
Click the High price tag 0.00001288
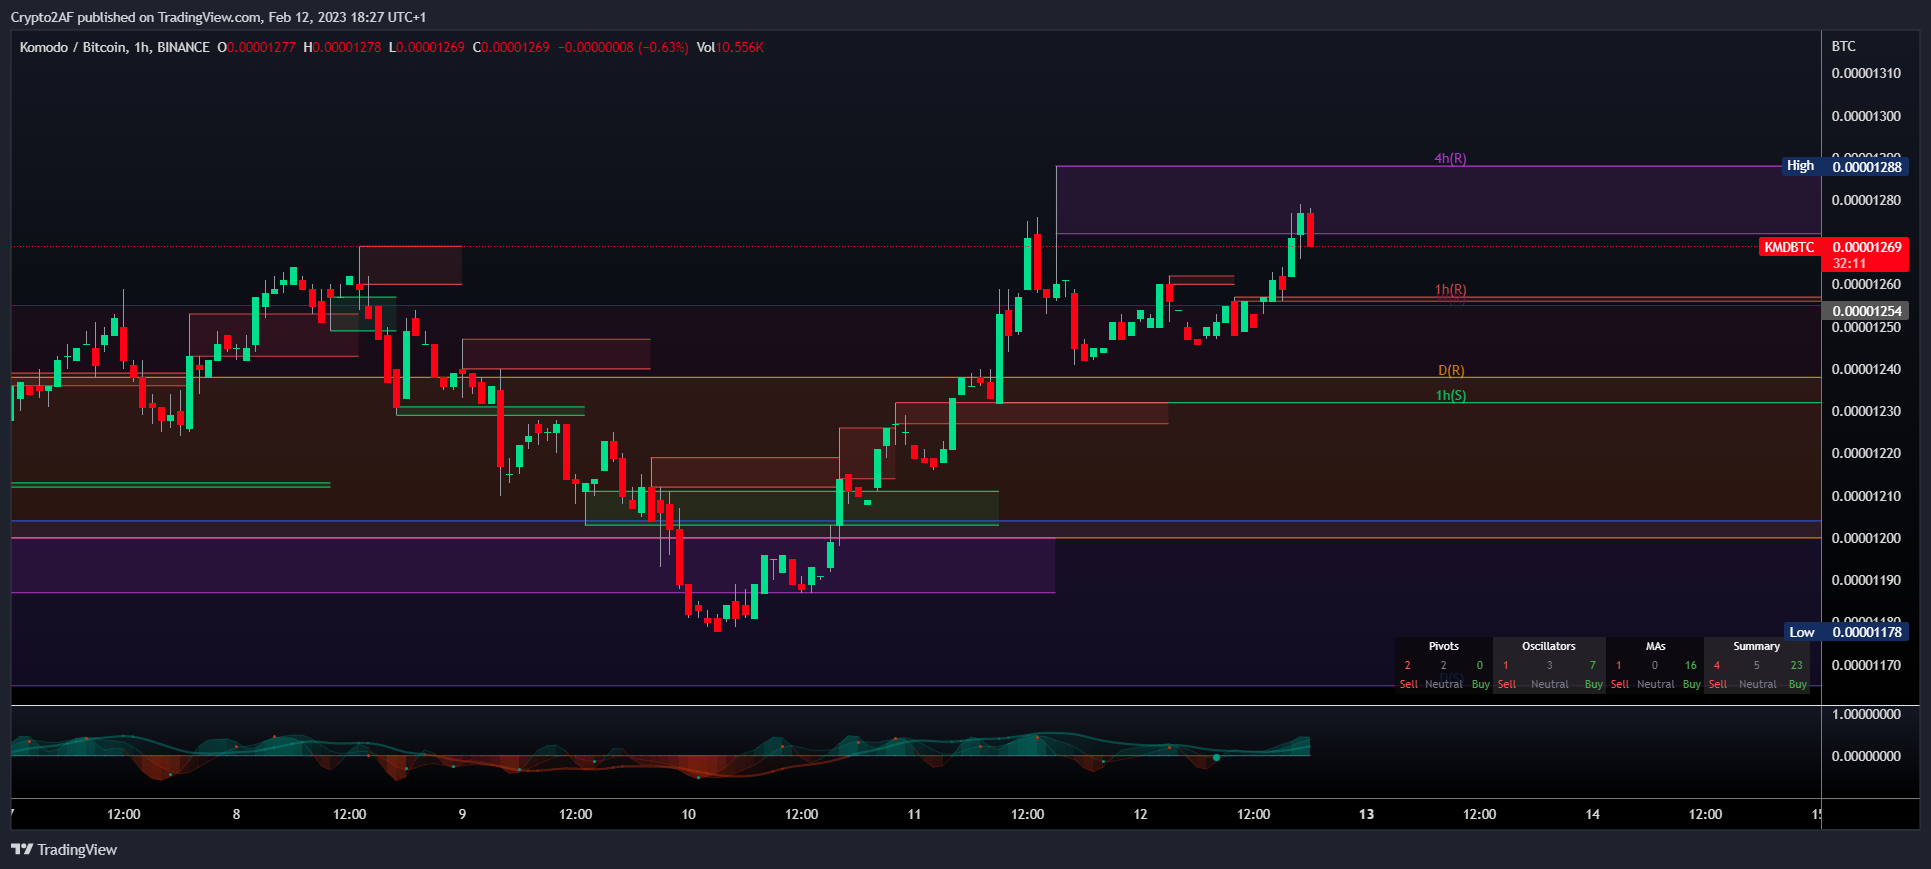[1866, 166]
